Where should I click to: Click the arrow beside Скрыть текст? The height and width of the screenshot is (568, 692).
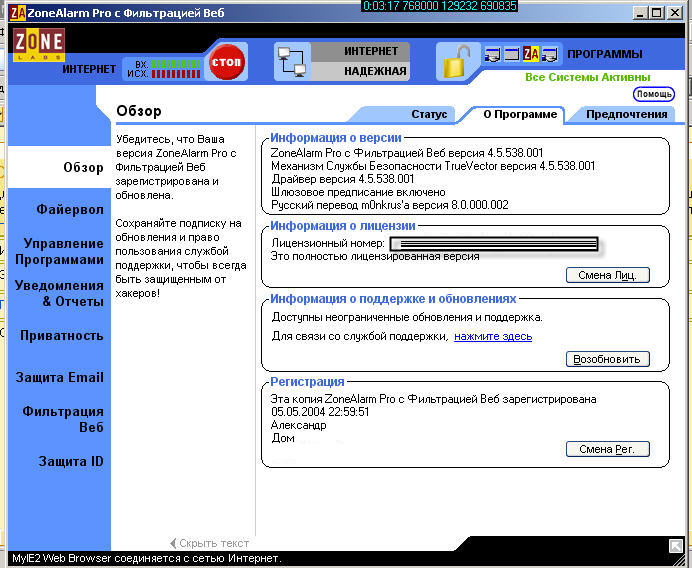coord(173,543)
